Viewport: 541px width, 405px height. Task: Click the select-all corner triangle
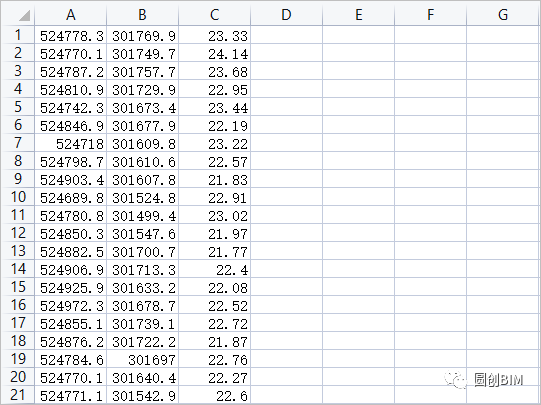point(24,16)
